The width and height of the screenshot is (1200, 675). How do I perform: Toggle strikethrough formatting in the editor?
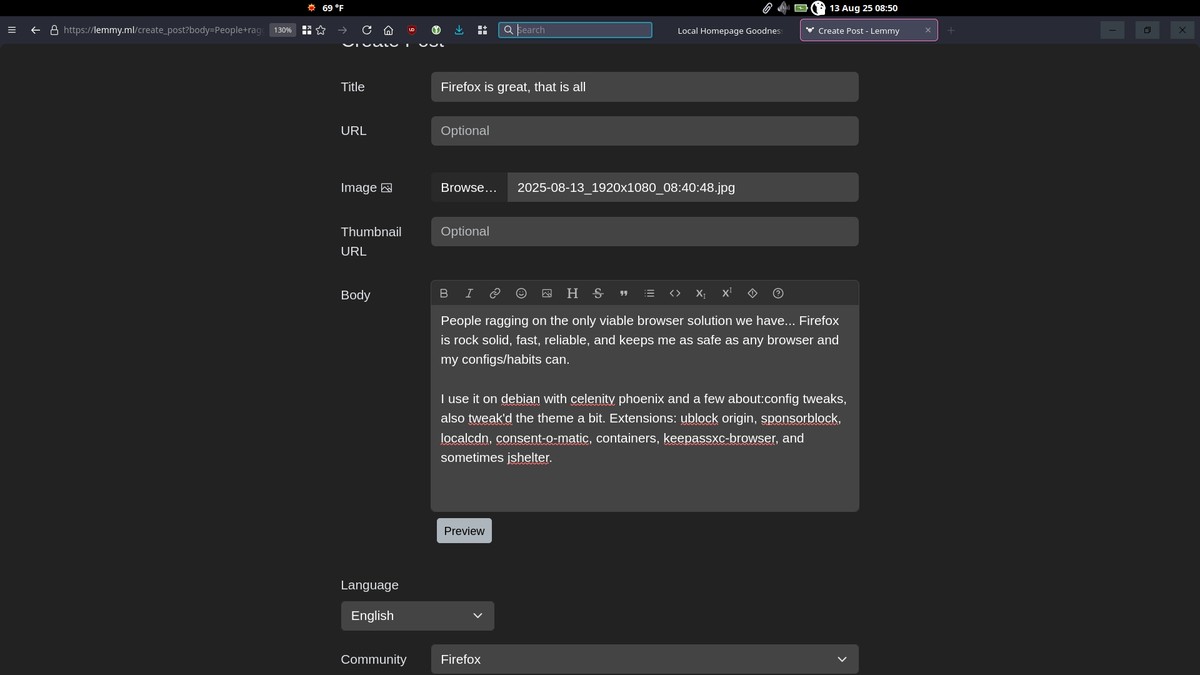point(597,293)
